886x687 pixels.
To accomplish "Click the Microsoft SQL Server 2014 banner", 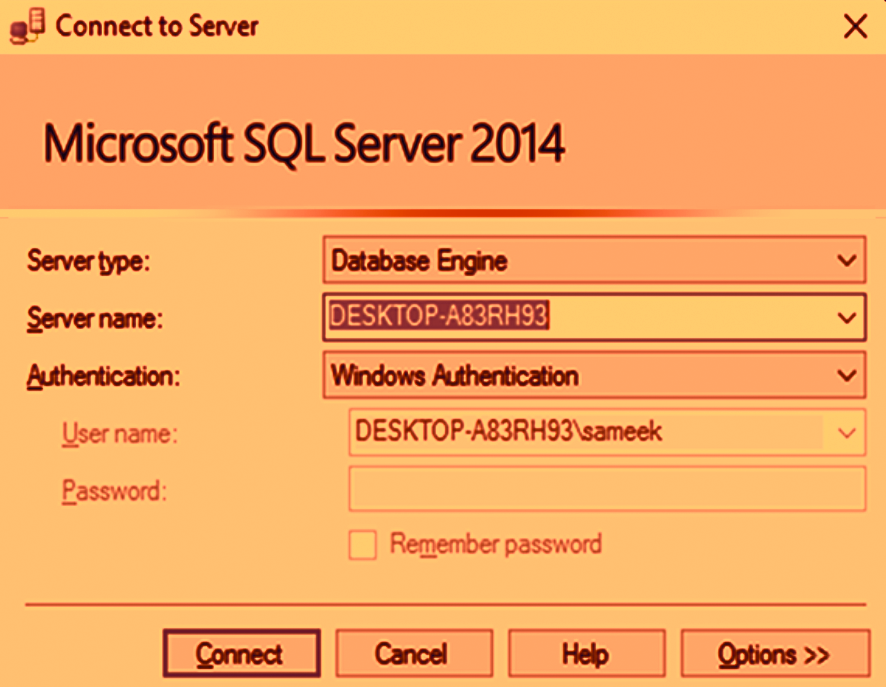I will (304, 143).
